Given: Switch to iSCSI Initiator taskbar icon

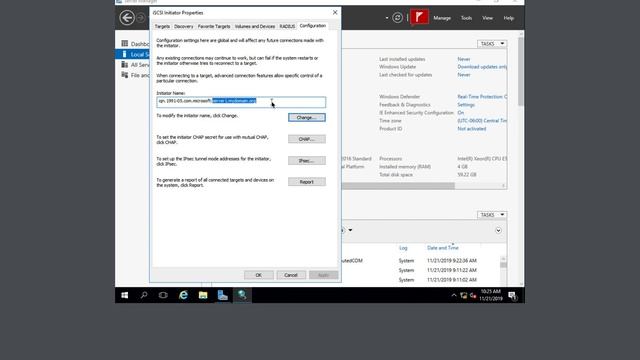Looking at the screenshot, I should click(x=242, y=295).
